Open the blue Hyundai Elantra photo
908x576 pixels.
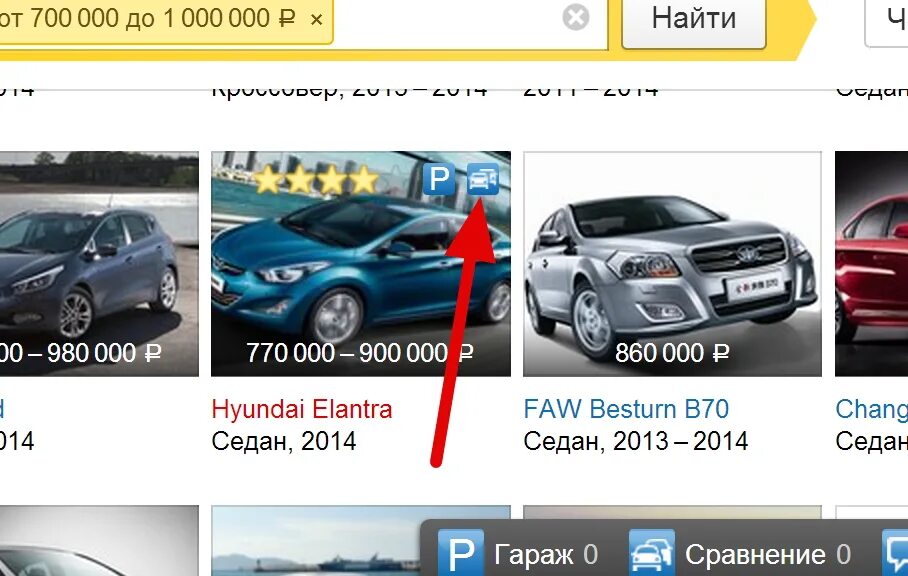[361, 264]
